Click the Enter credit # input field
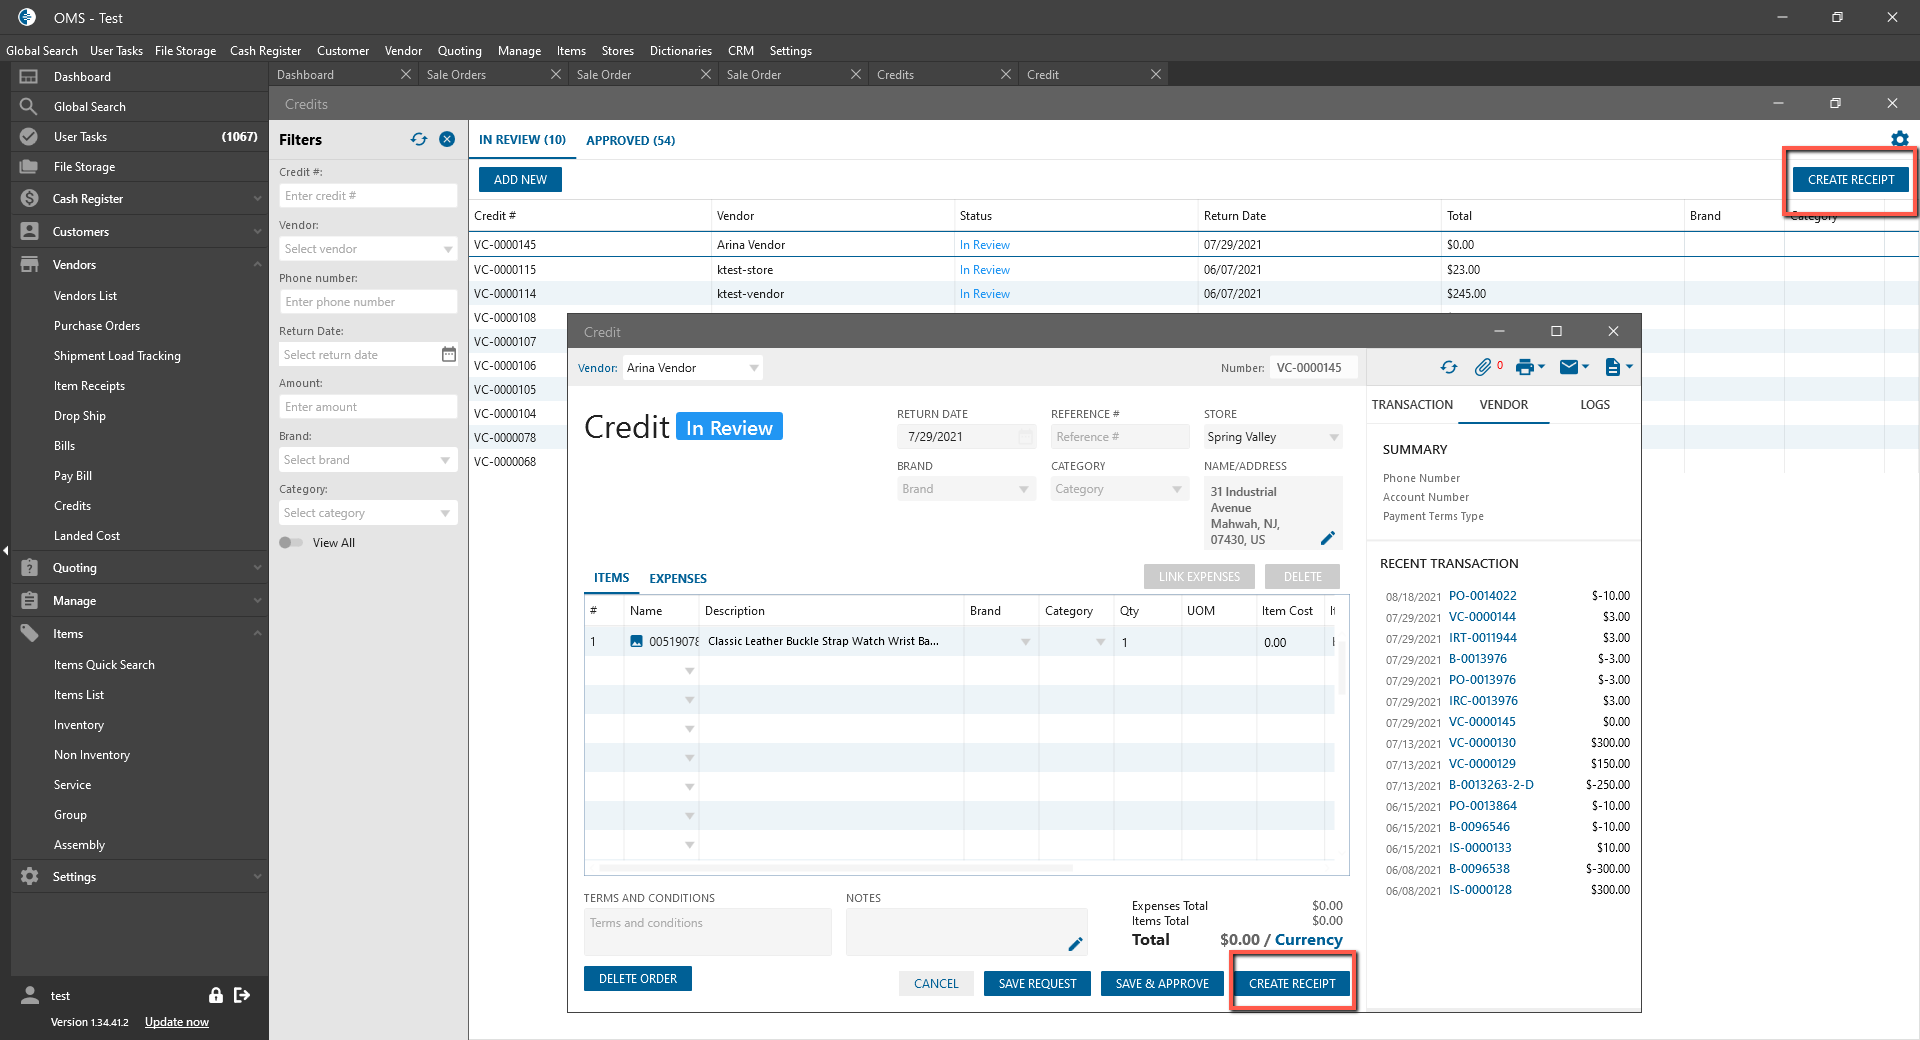1920x1040 pixels. 367,196
